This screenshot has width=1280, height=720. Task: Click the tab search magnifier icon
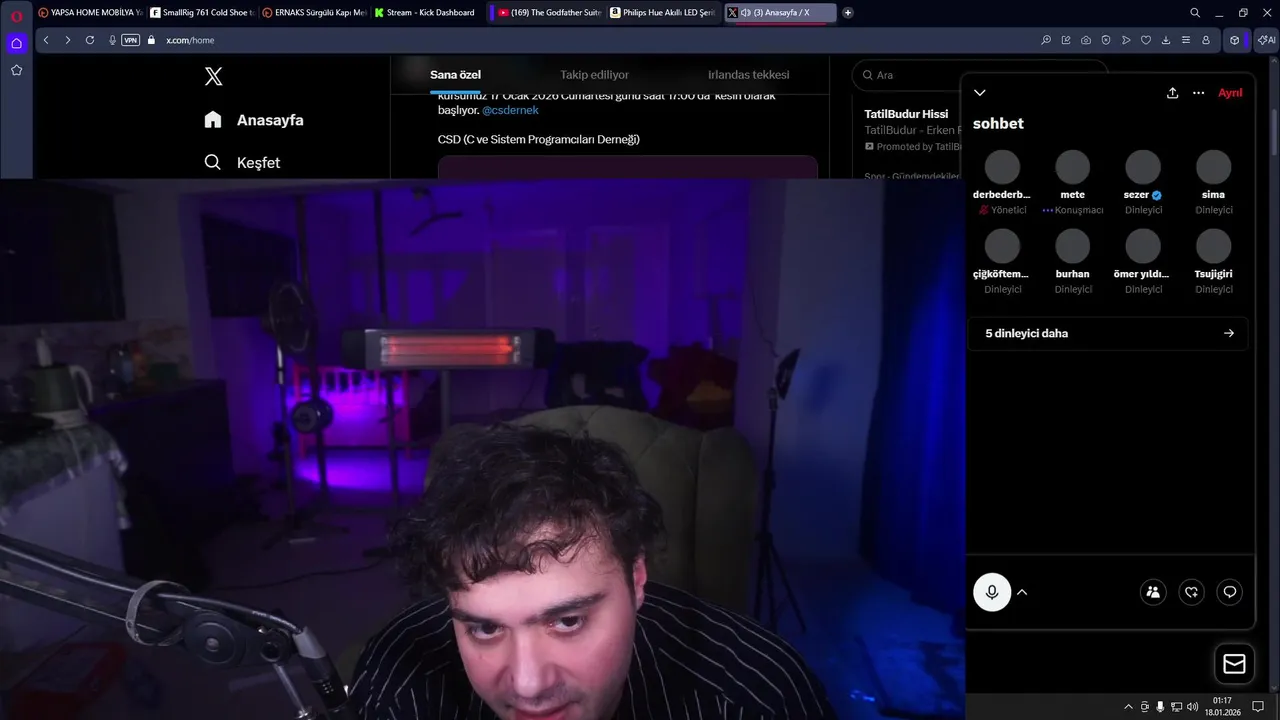[1195, 13]
